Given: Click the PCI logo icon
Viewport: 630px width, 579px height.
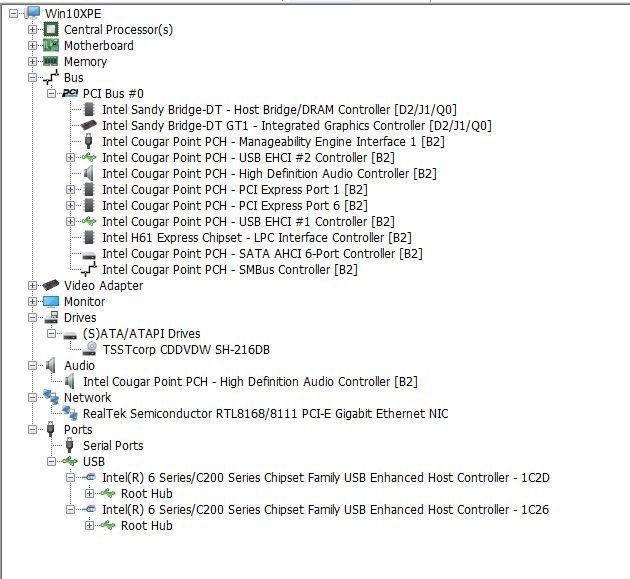Looking at the screenshot, I should (x=70, y=93).
